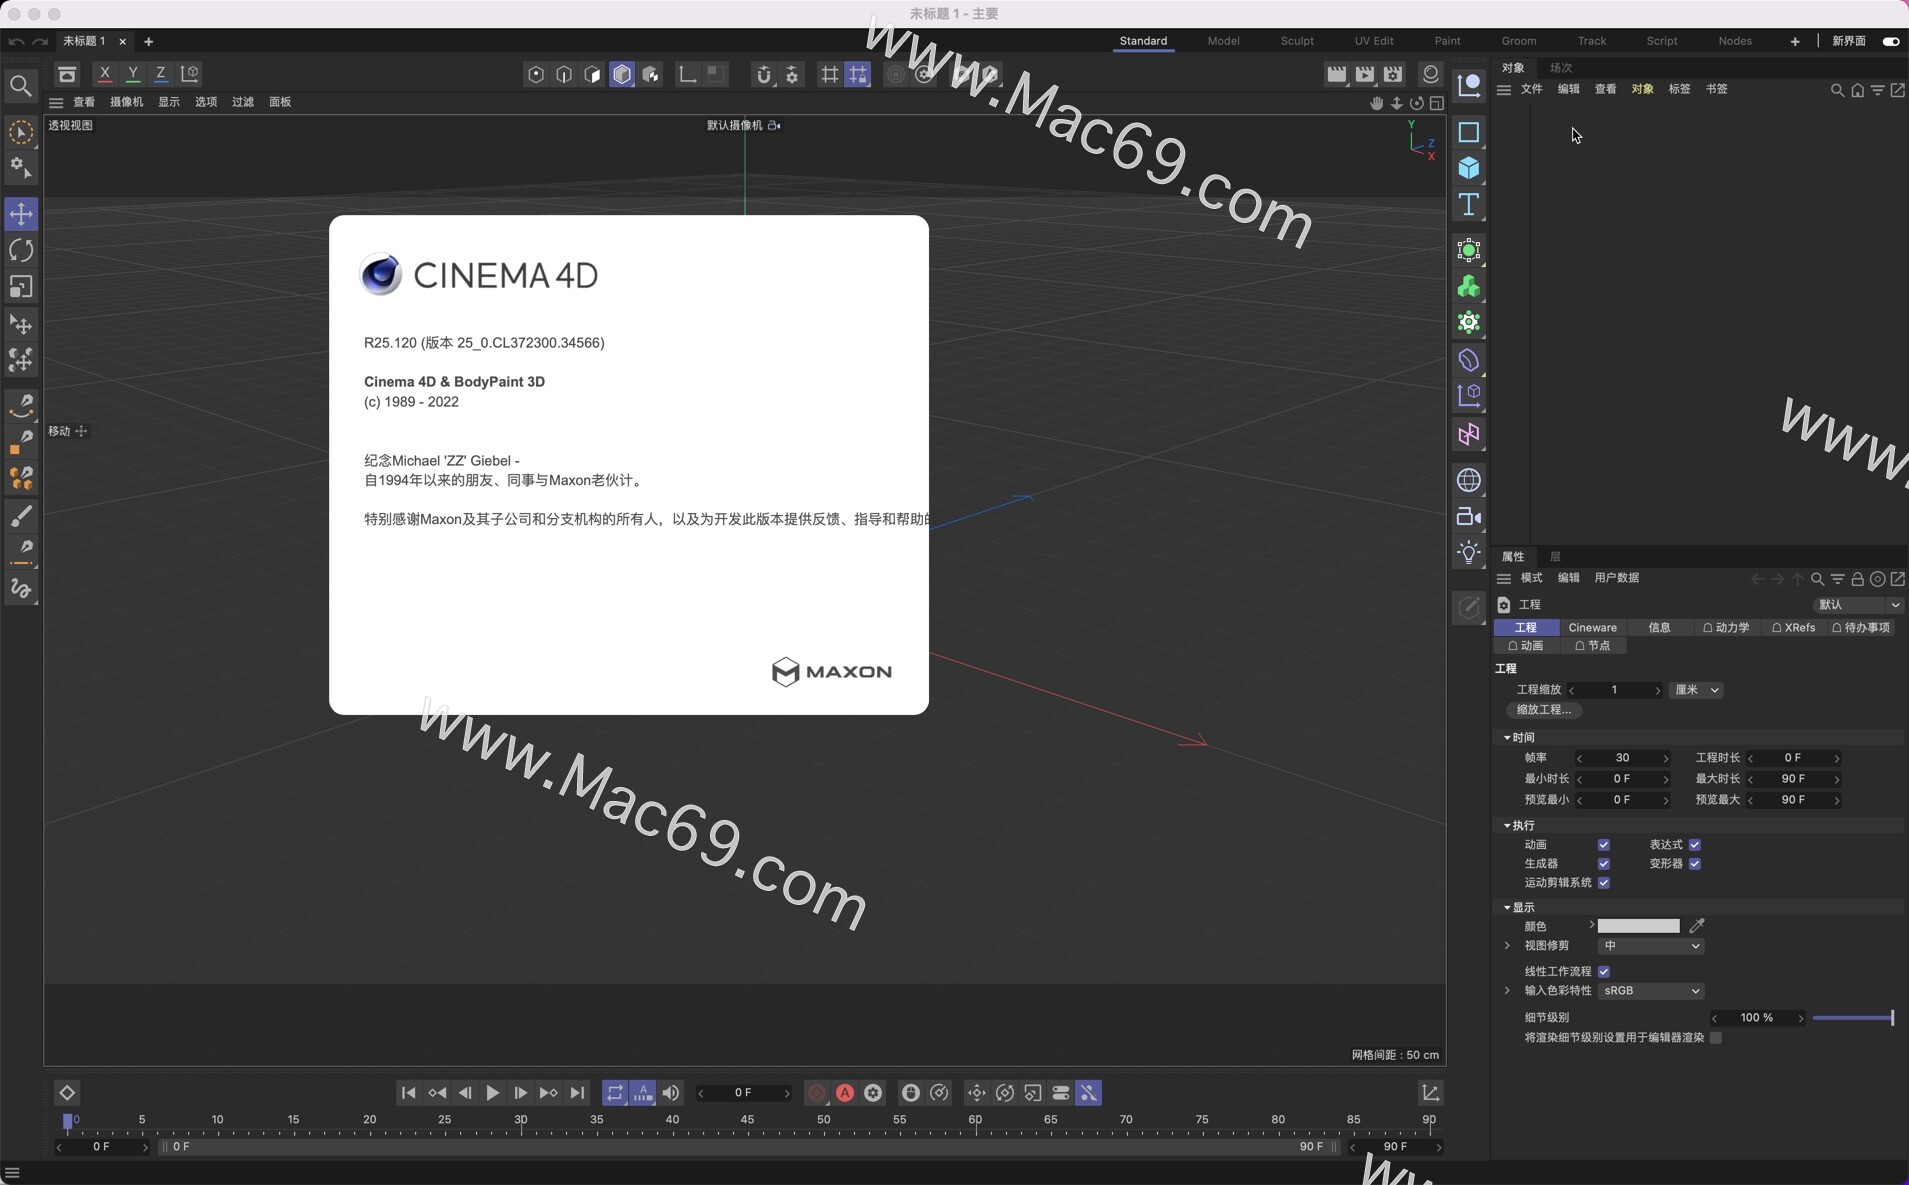The image size is (1909, 1185).
Task: Click the Play forward button
Action: click(493, 1093)
